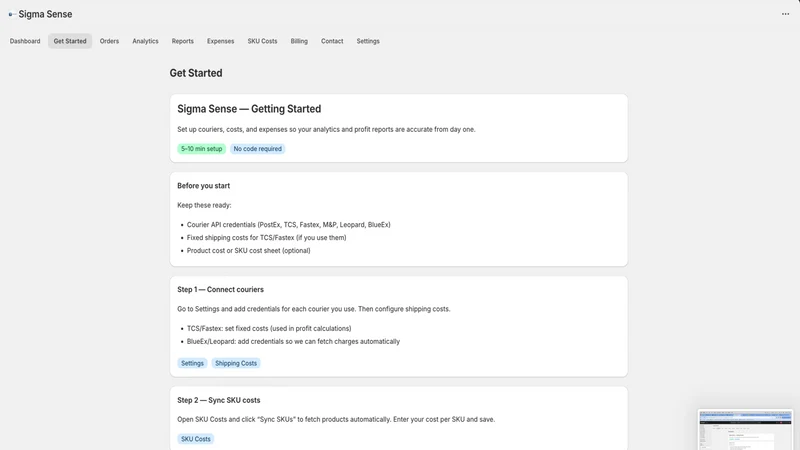Click the Step 2 — Sync SKU costs heading

click(218, 400)
